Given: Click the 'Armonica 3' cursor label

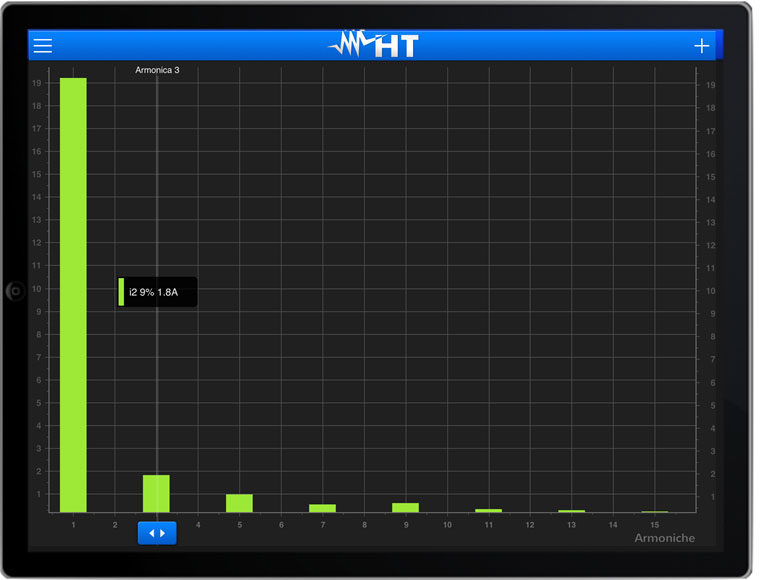Looking at the screenshot, I should tap(157, 70).
